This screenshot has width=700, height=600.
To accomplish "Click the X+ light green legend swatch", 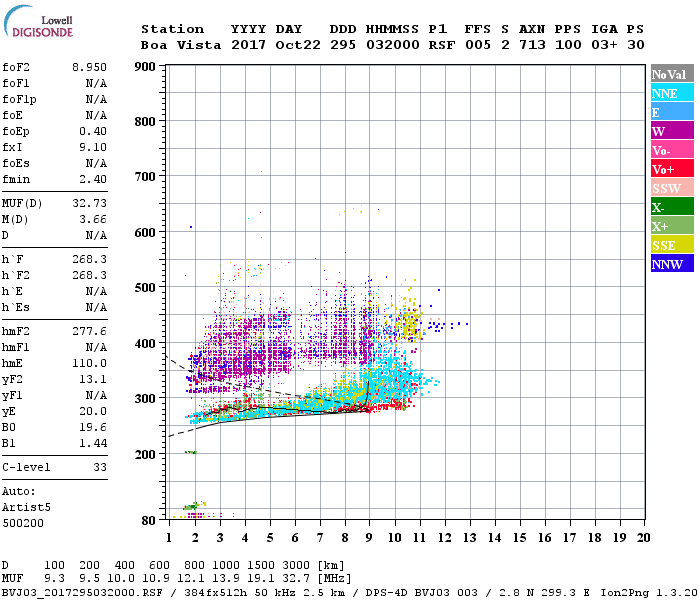I will point(671,226).
